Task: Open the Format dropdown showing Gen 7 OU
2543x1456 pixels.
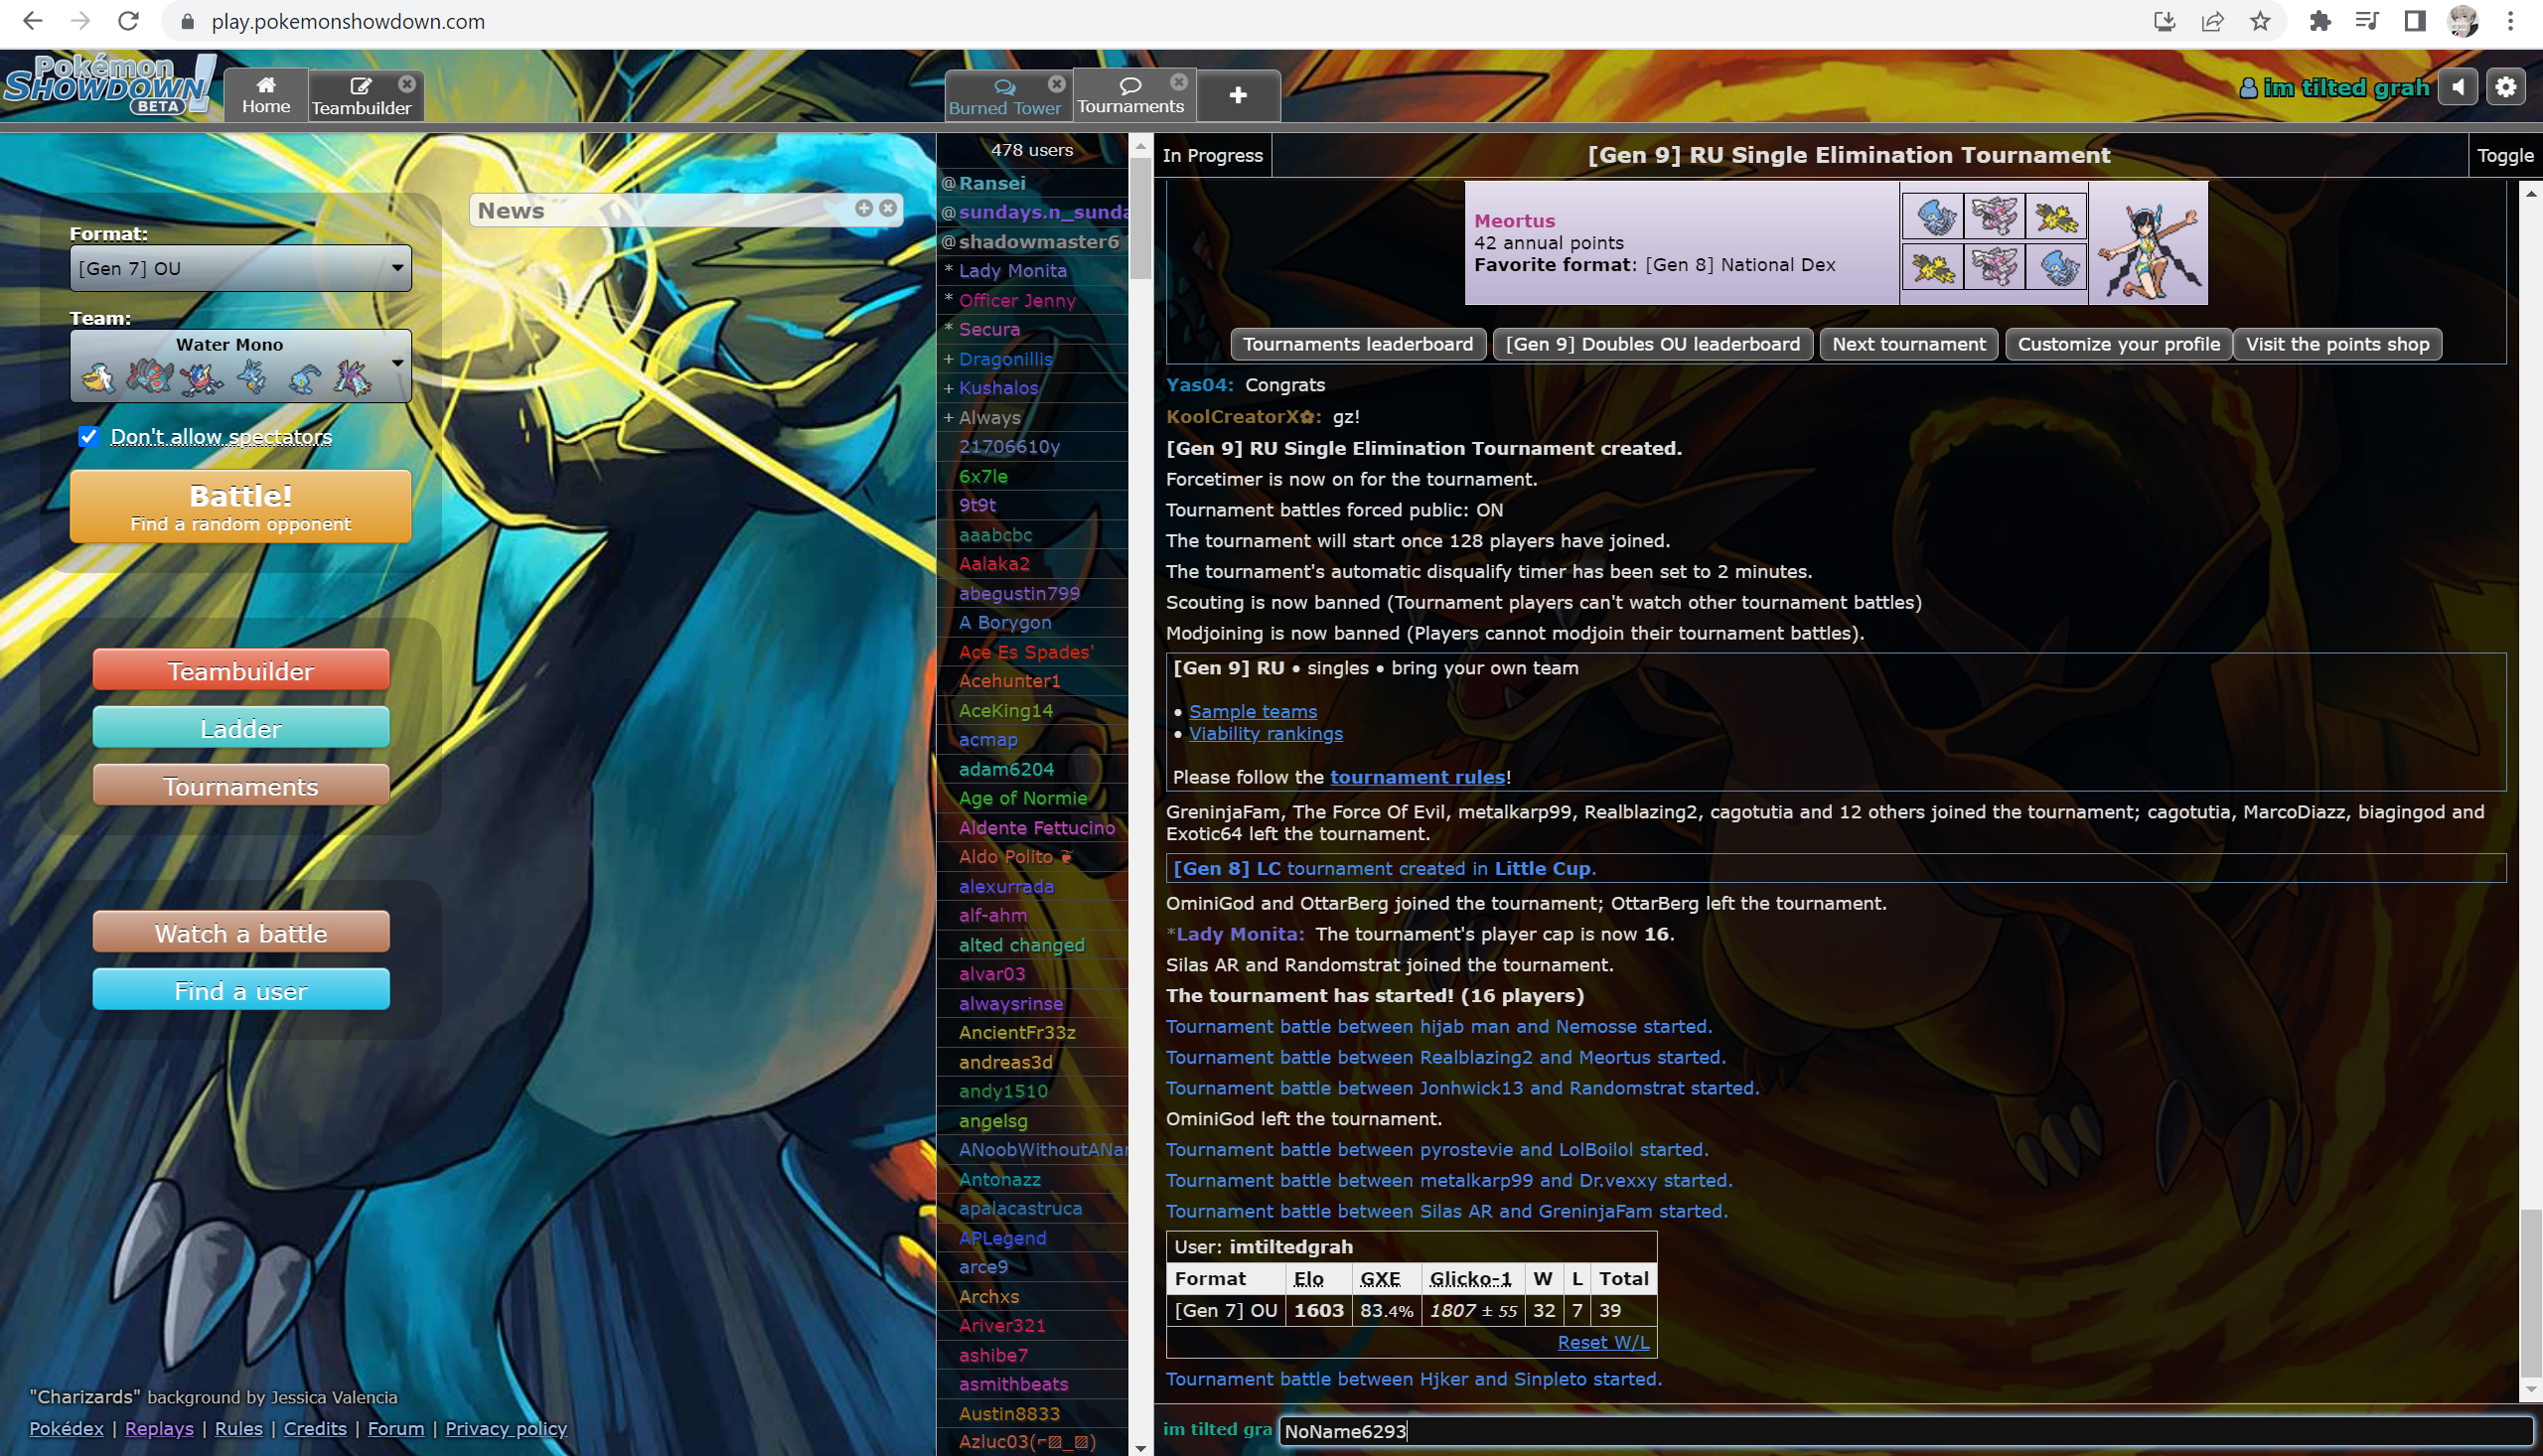Action: tap(240, 268)
